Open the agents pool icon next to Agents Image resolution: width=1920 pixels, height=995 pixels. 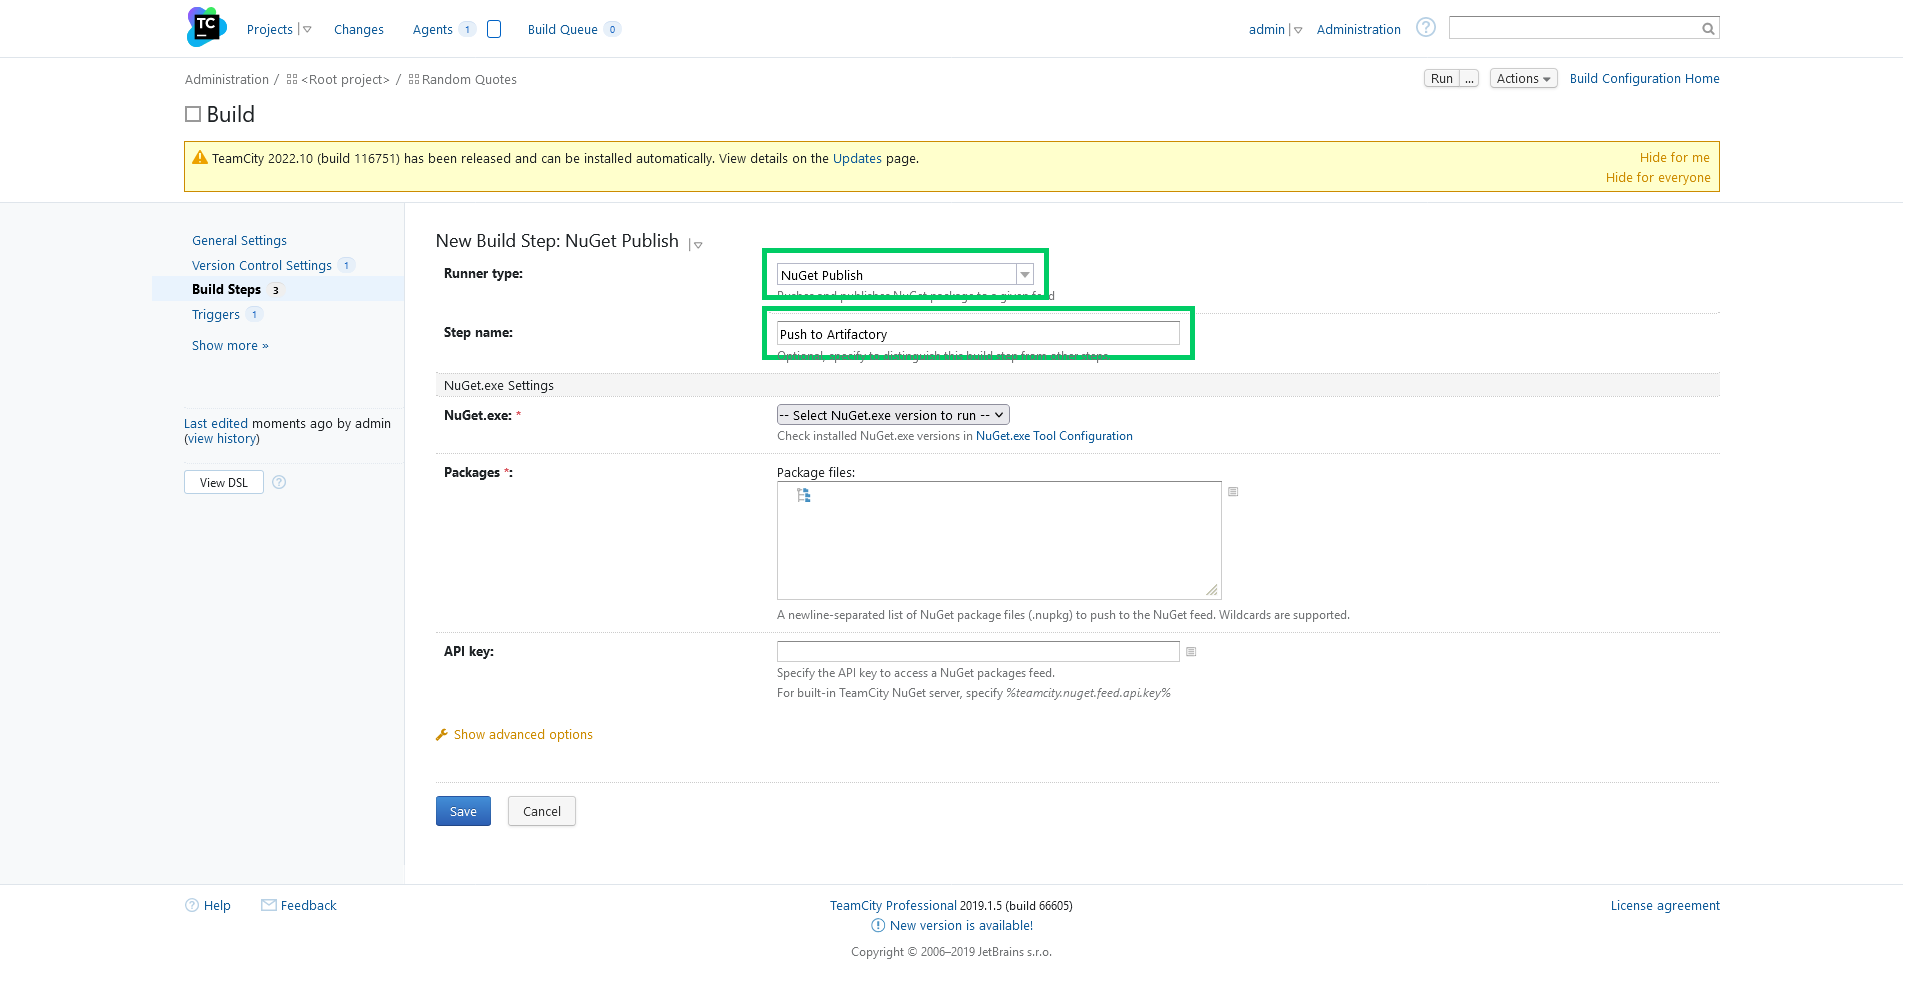pyautogui.click(x=494, y=29)
